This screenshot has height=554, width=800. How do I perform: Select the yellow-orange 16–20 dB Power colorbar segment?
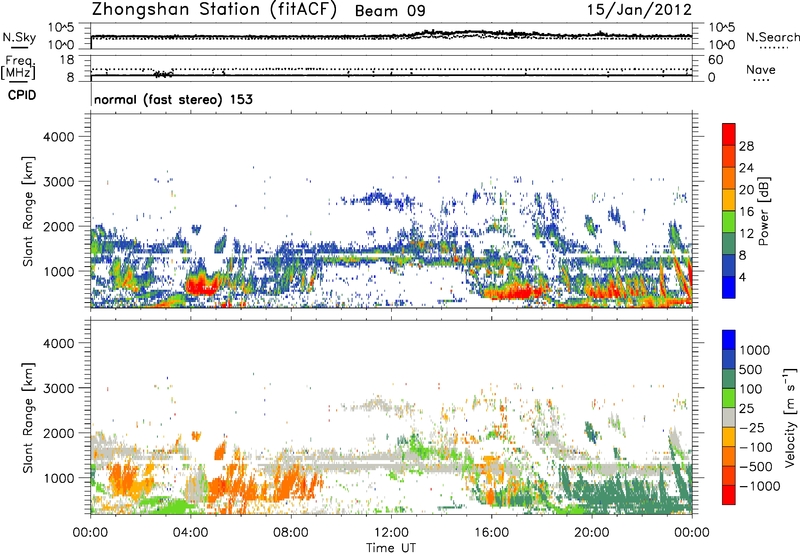pos(729,200)
